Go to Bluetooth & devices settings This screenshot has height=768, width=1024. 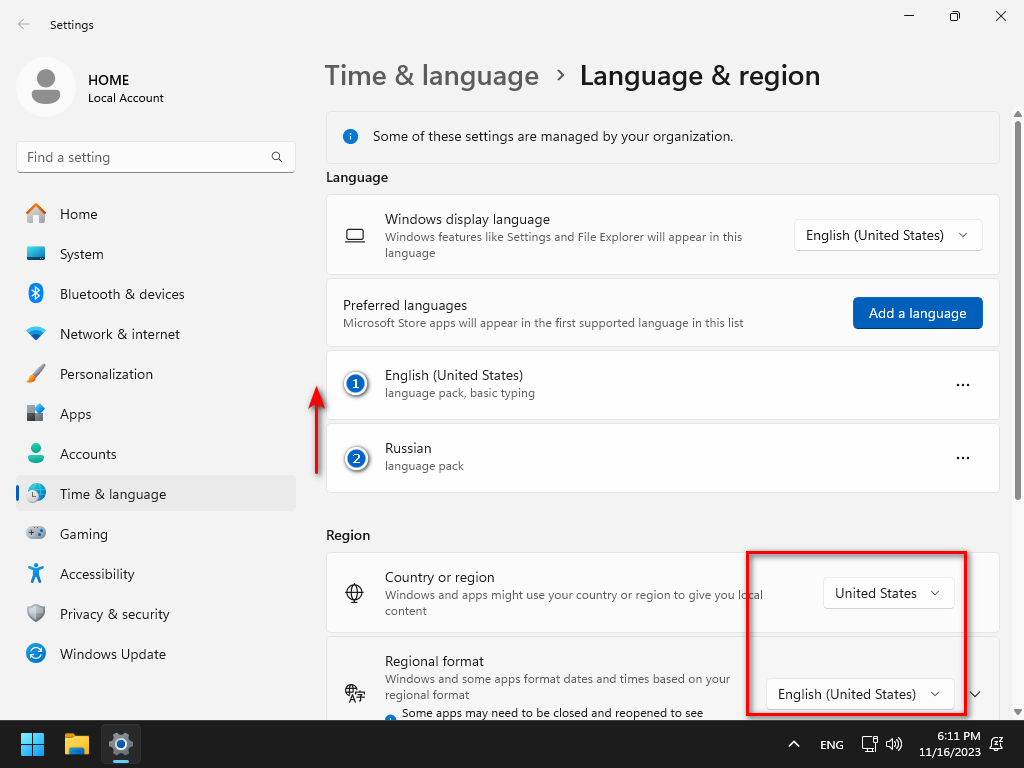pyautogui.click(x=122, y=294)
